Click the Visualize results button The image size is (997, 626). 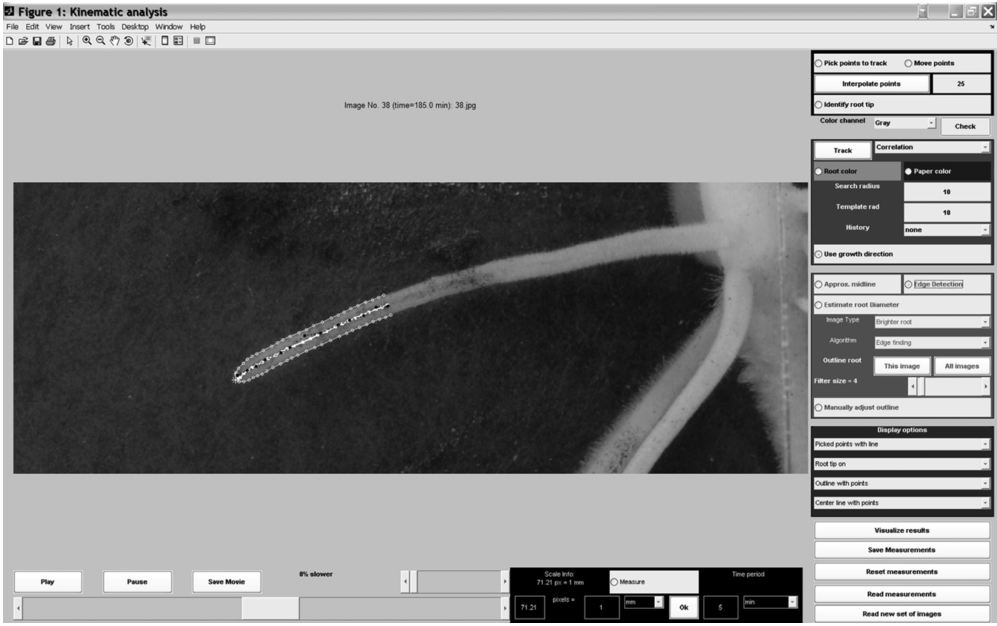(x=903, y=530)
